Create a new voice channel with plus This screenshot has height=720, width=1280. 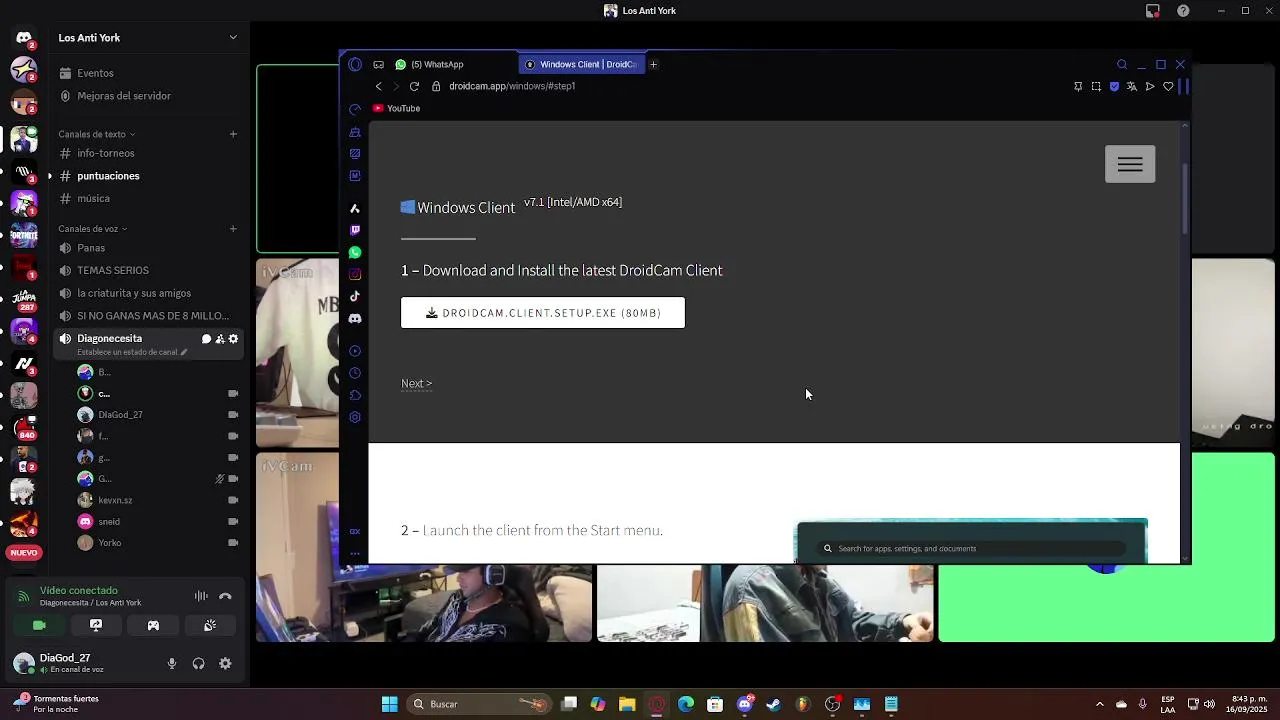click(x=233, y=229)
